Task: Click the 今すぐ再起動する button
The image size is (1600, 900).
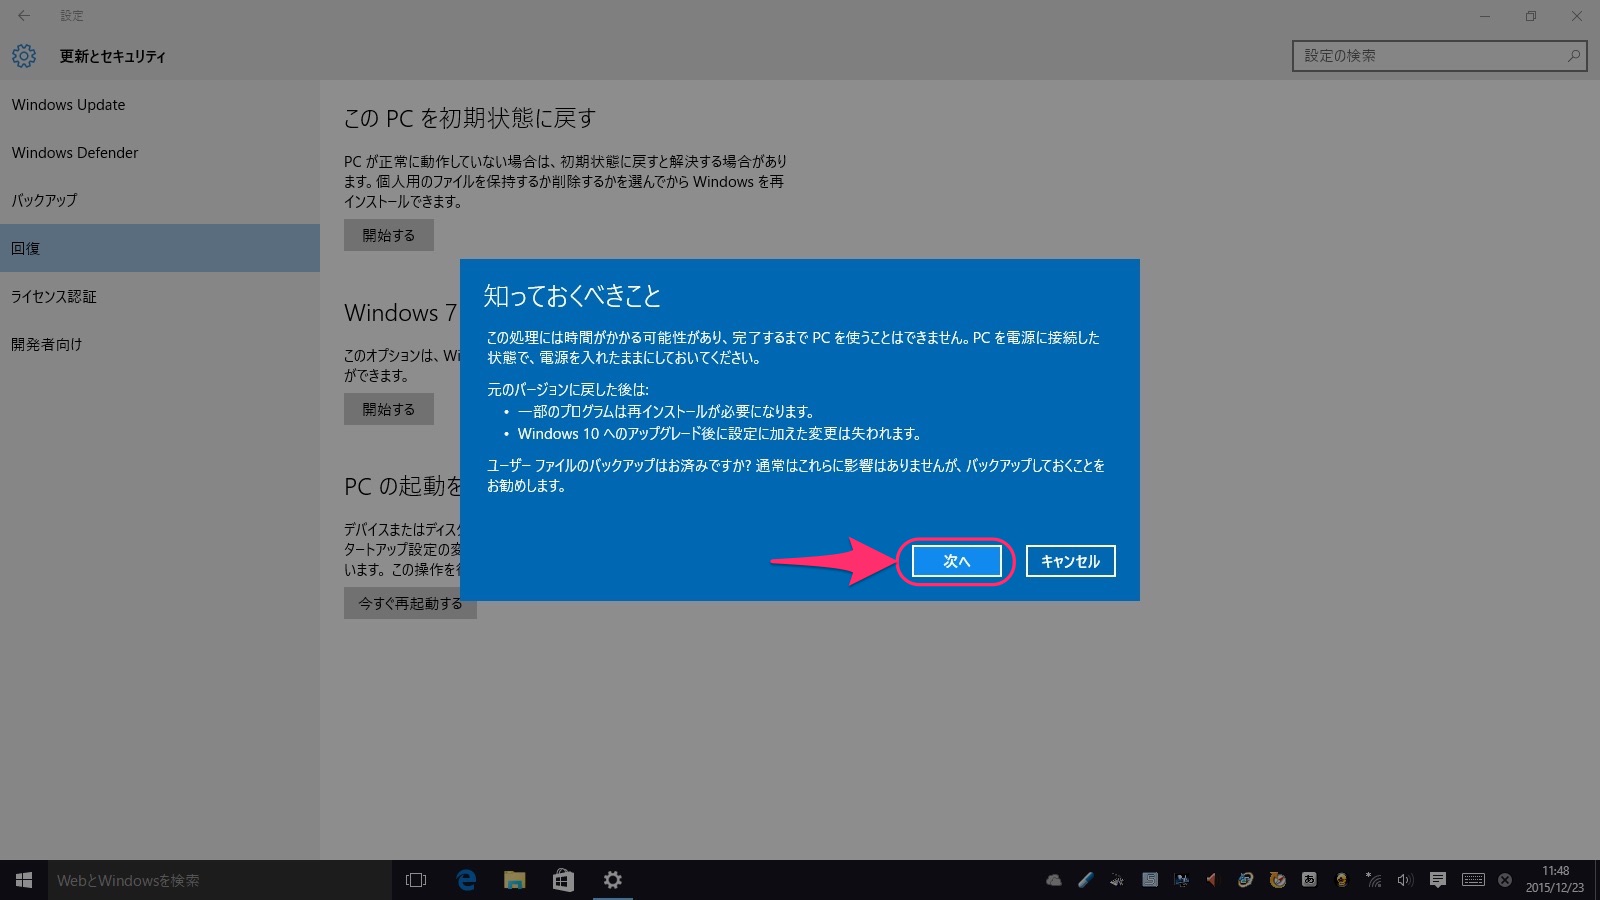Action: pos(410,603)
